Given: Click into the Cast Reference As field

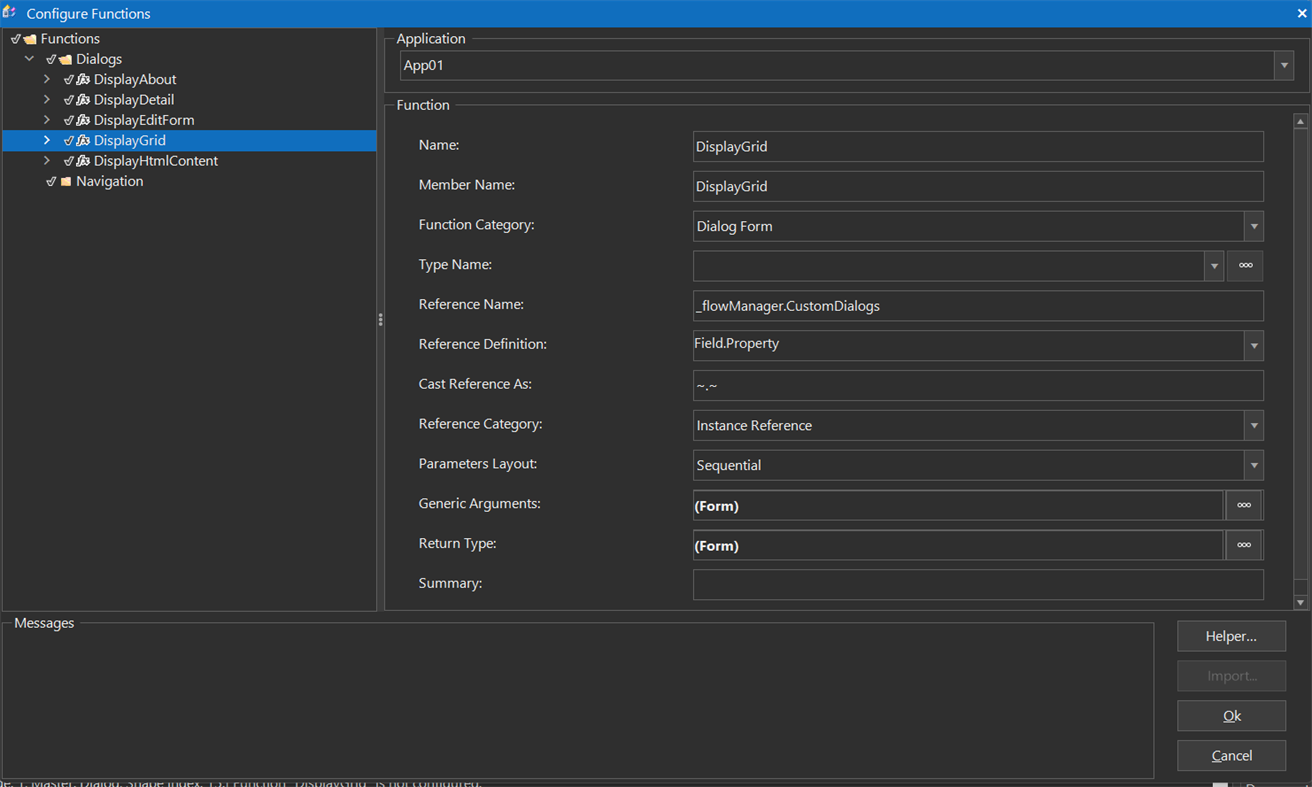Looking at the screenshot, I should point(978,386).
